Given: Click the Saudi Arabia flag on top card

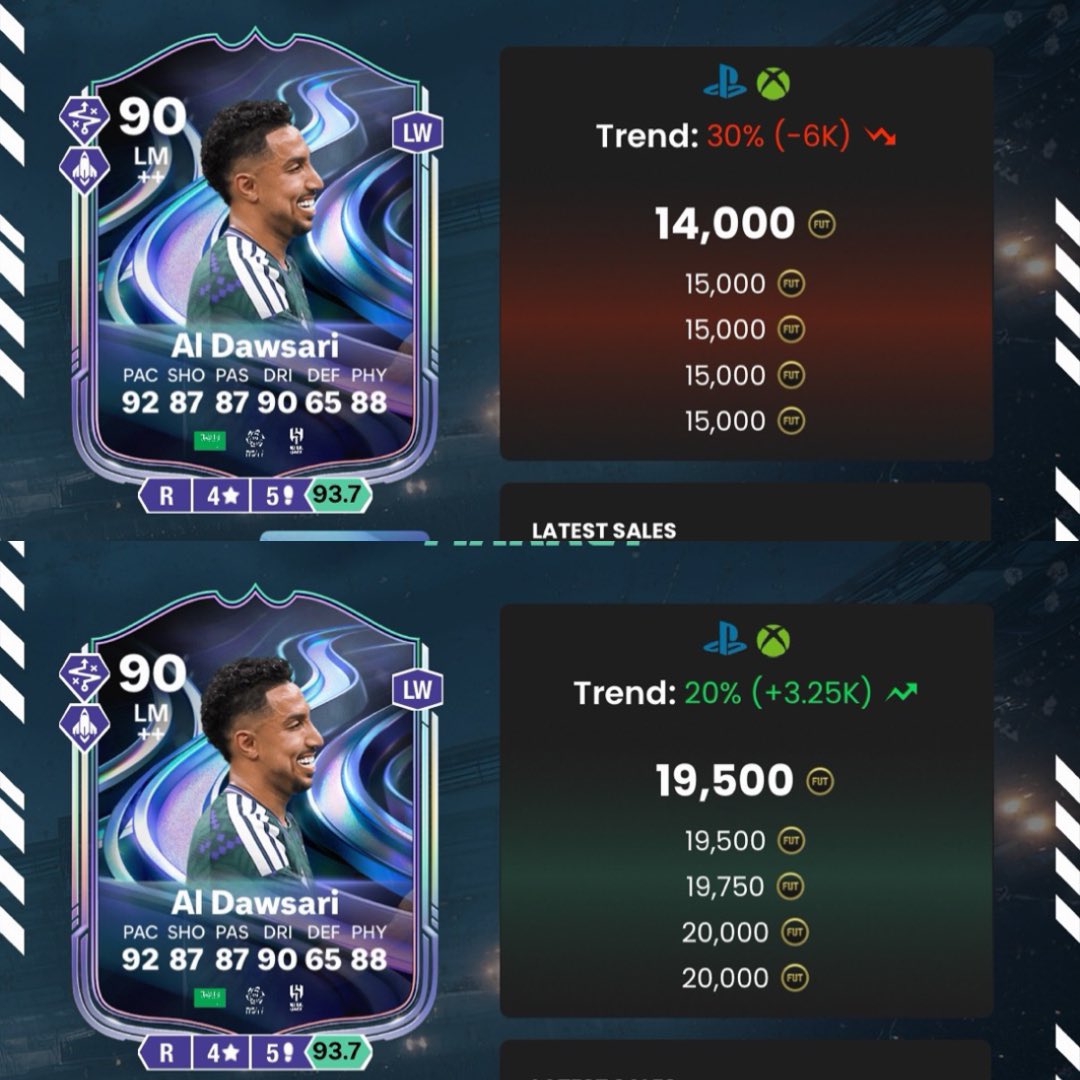Looking at the screenshot, I should pyautogui.click(x=210, y=440).
